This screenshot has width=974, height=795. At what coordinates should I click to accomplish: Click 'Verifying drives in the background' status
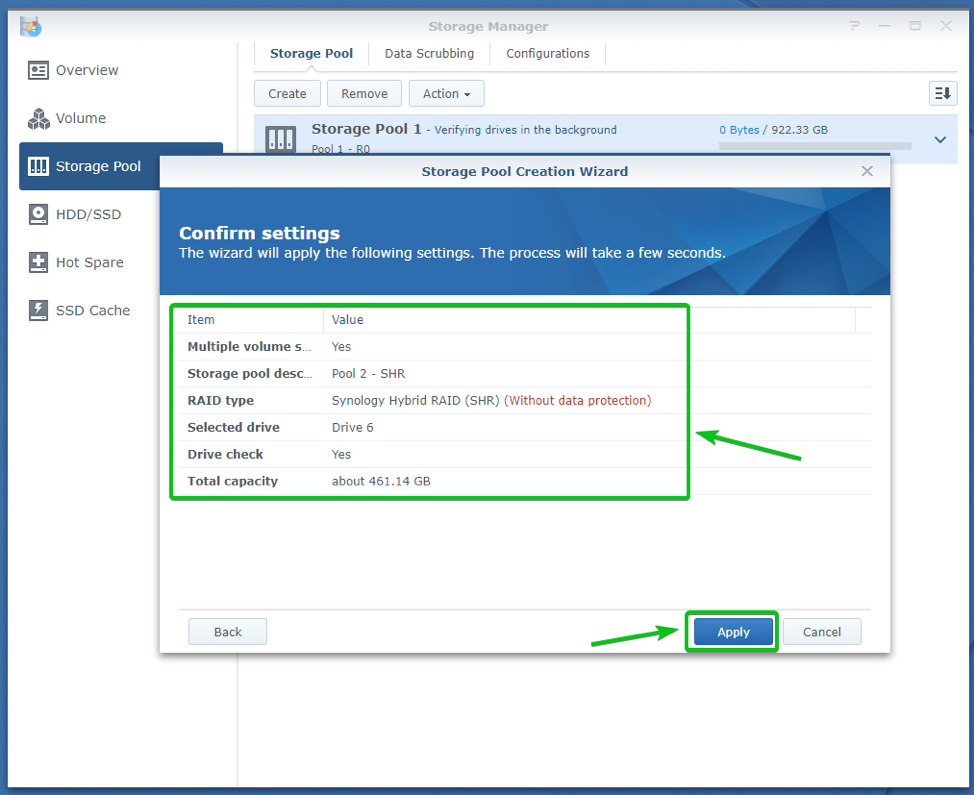(526, 130)
